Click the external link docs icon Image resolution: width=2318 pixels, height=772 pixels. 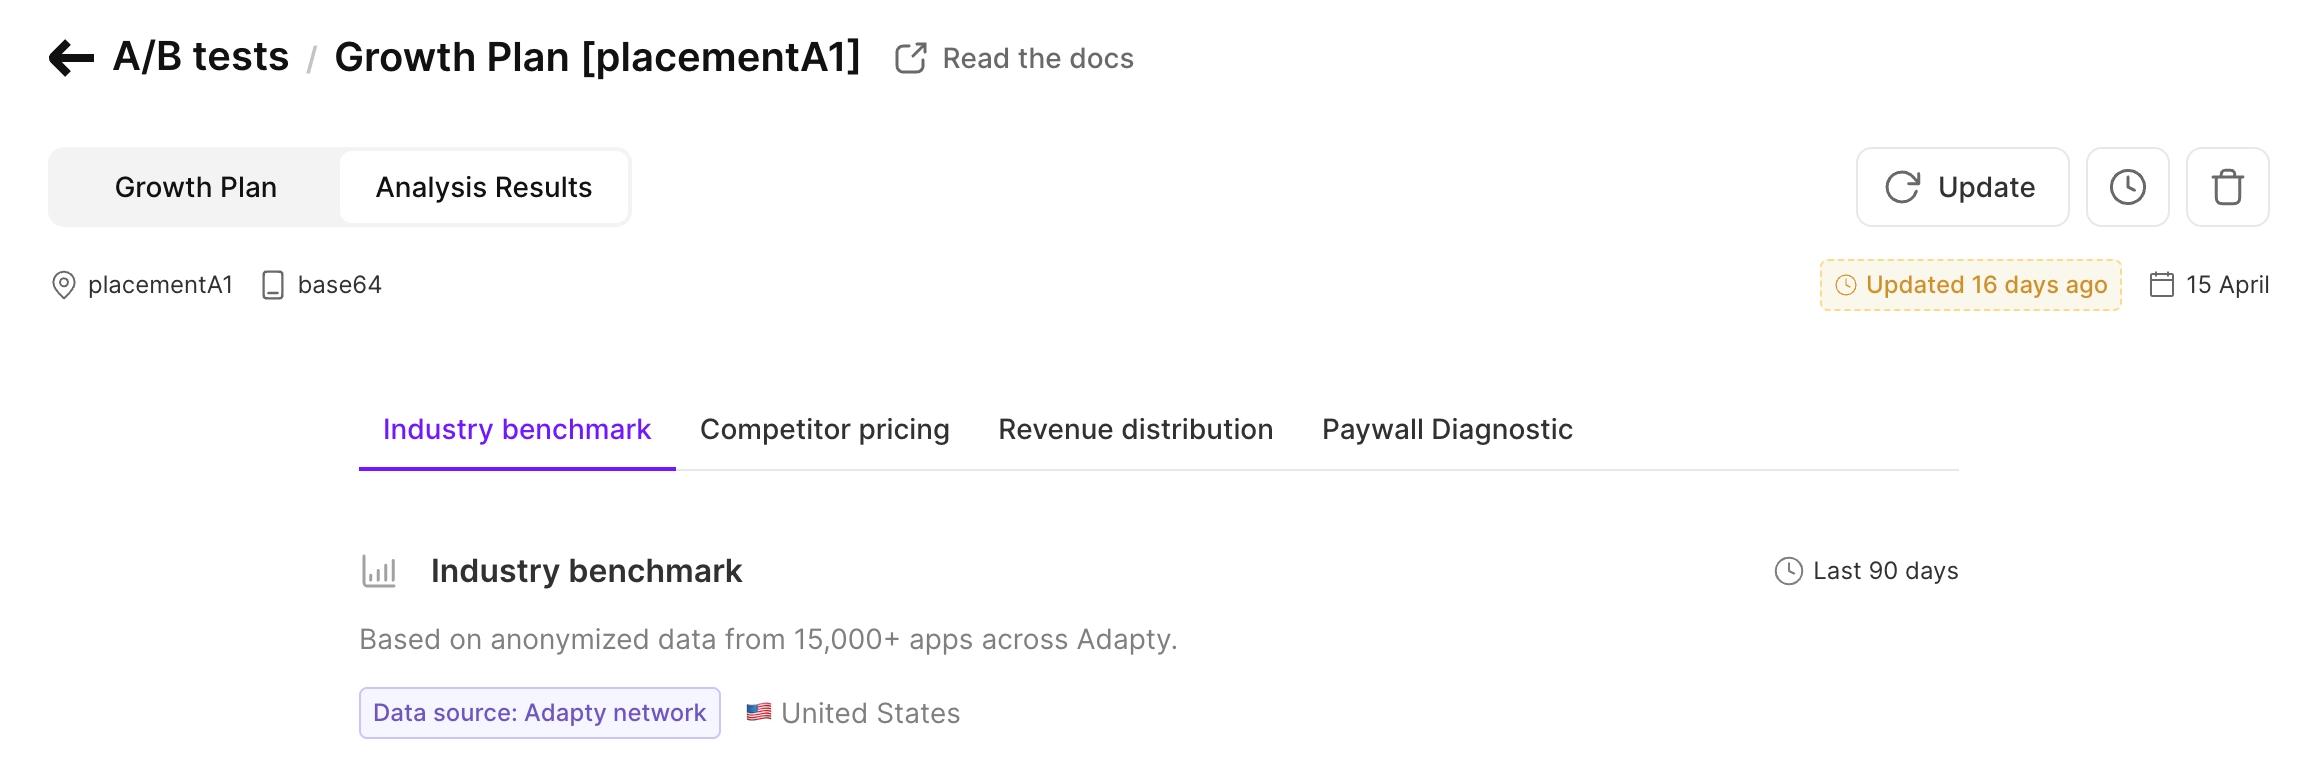pyautogui.click(x=910, y=58)
